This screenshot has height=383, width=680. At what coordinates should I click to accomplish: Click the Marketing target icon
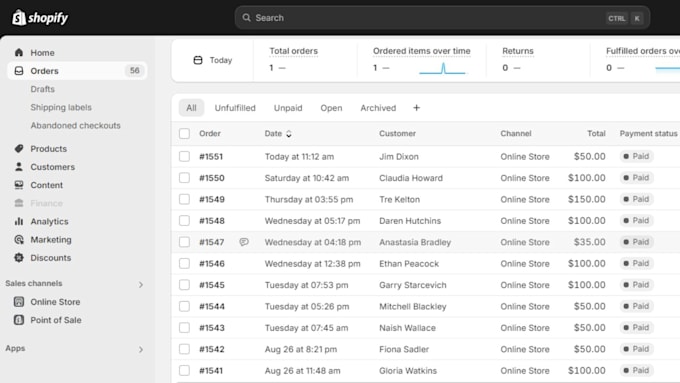pos(19,239)
